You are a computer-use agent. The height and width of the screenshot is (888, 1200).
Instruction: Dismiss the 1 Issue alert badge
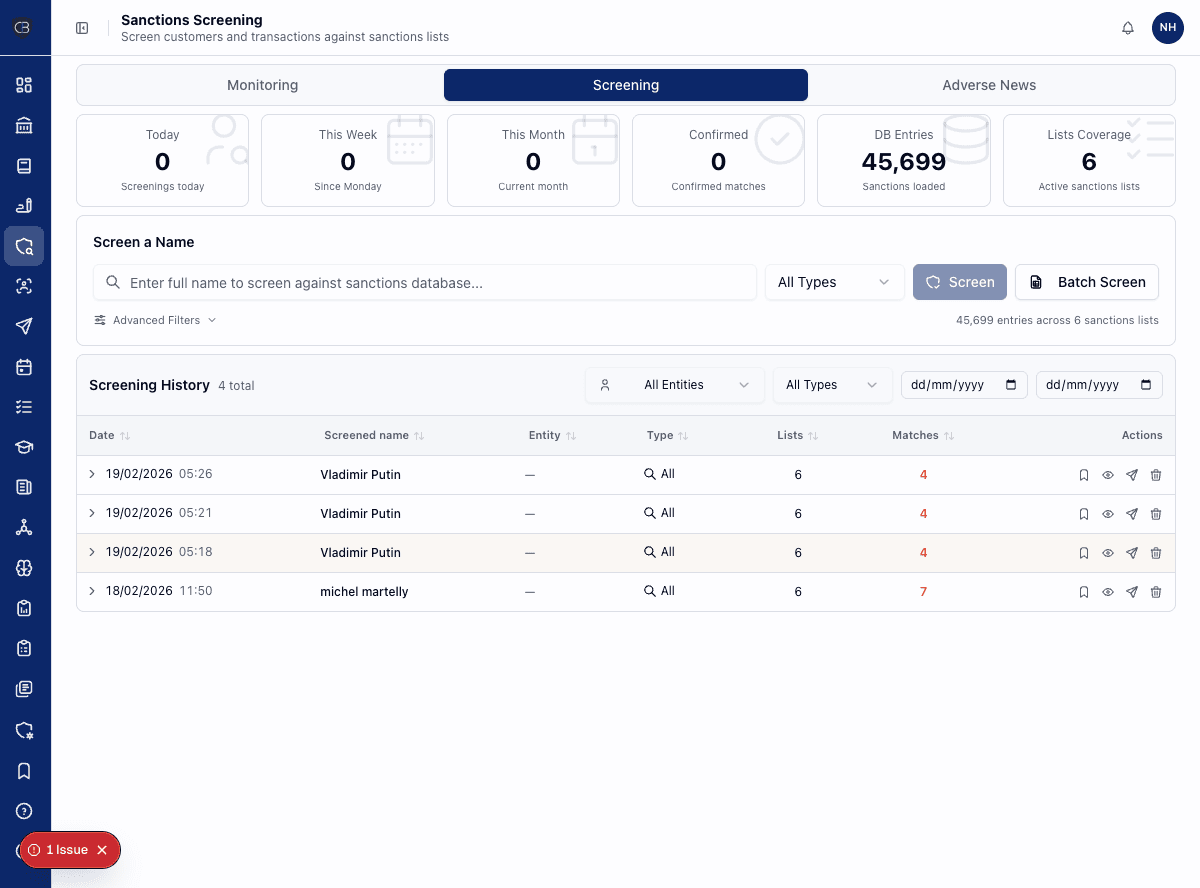(x=102, y=850)
